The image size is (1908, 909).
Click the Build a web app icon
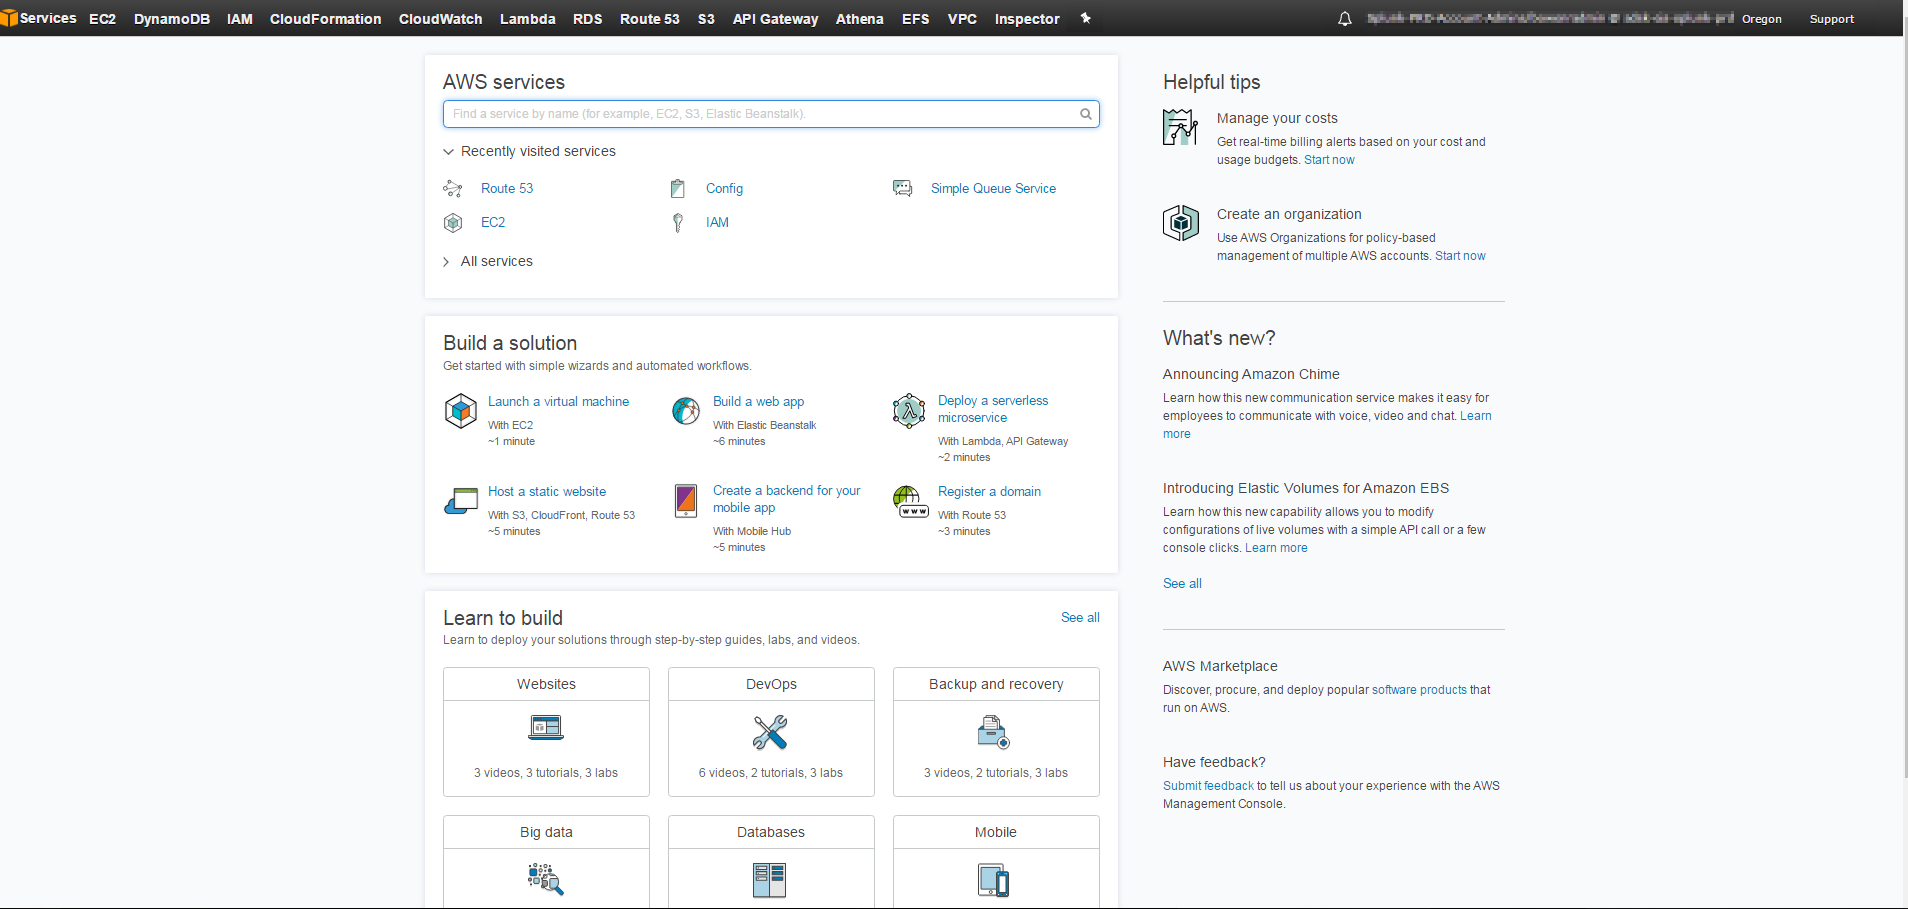[686, 411]
